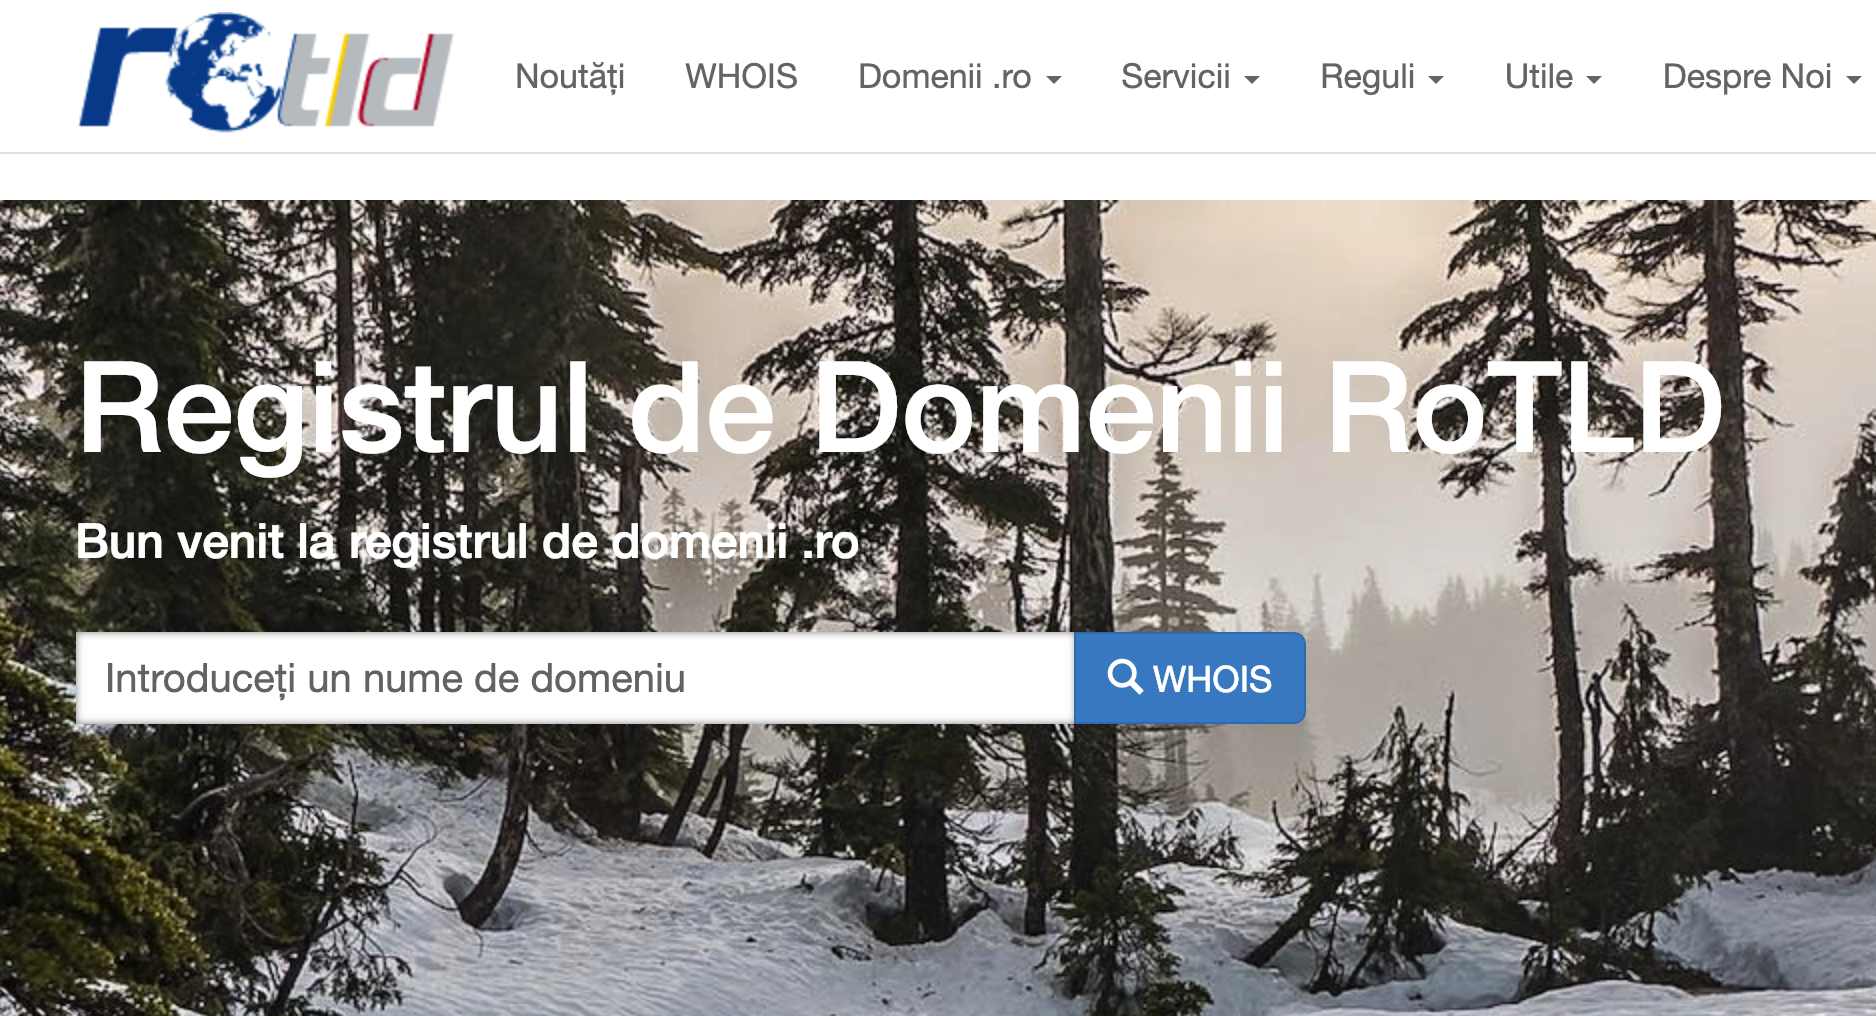Focus the domain name input field
1876x1016 pixels.
pos(575,678)
